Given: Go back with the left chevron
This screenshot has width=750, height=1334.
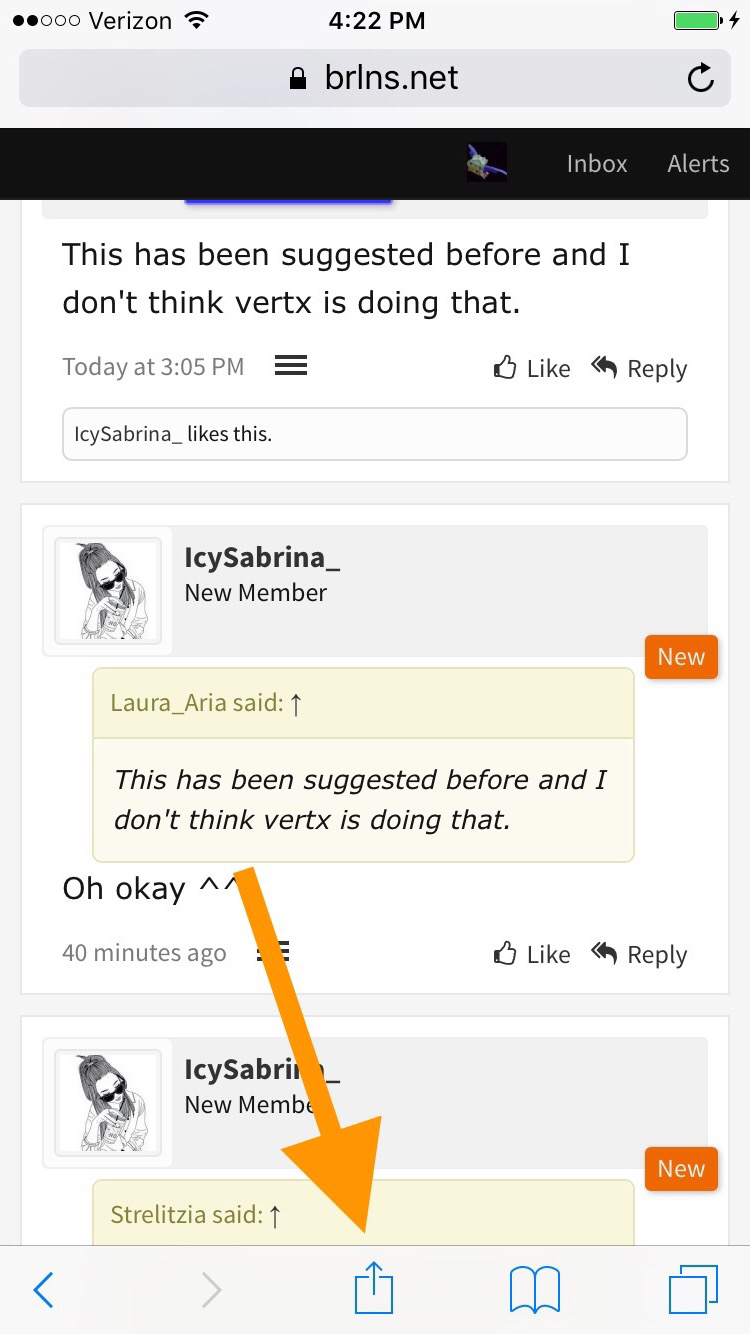Looking at the screenshot, I should 43,1290.
